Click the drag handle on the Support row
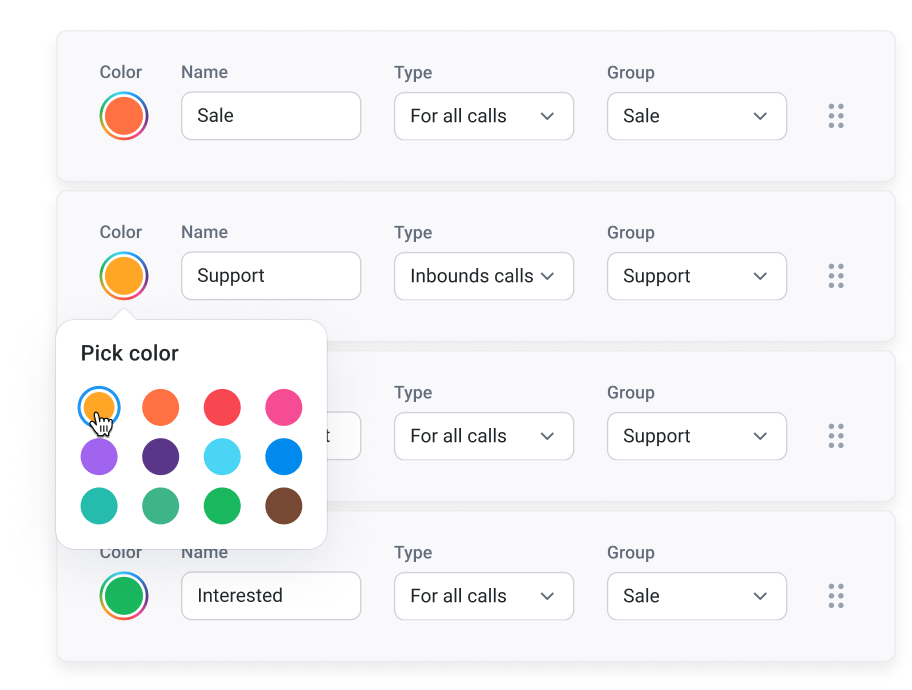 pyautogui.click(x=837, y=276)
